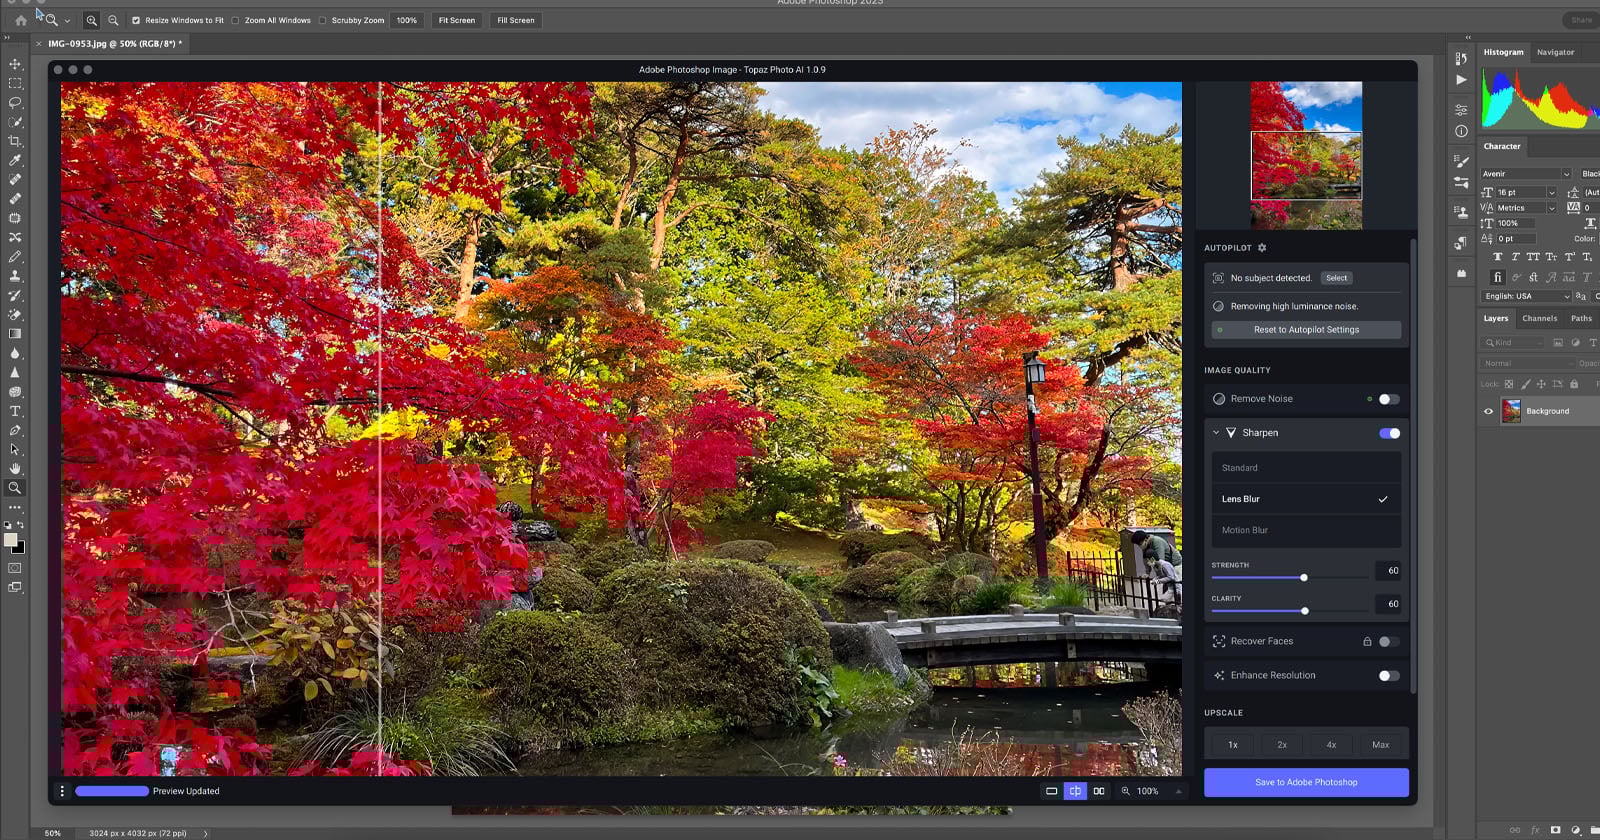
Task: Turn on Enhance Resolution switch
Action: (1389, 676)
